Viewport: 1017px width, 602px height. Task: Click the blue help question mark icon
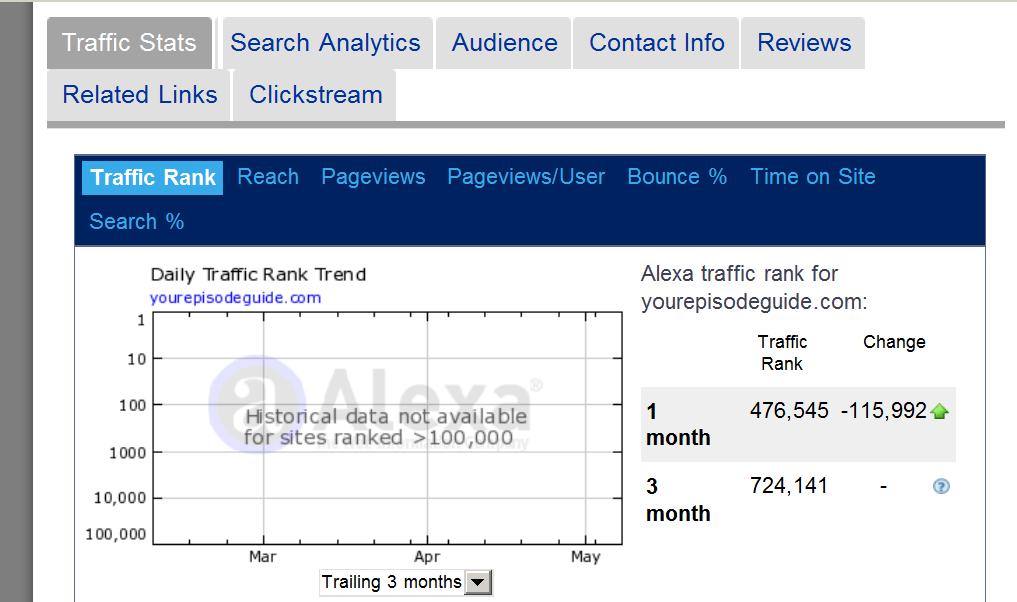click(x=941, y=486)
